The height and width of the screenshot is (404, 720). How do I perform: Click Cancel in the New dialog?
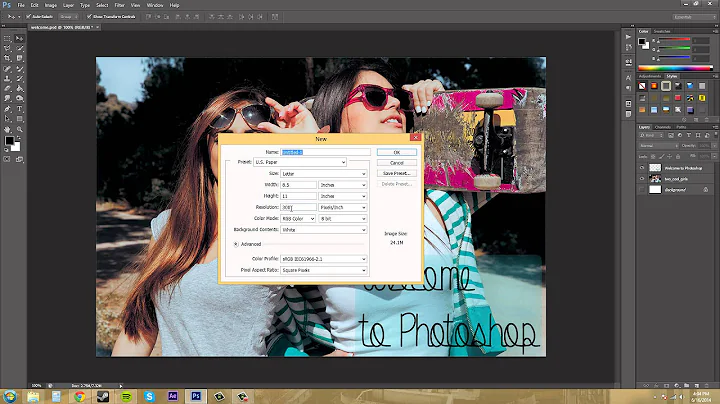(x=397, y=163)
